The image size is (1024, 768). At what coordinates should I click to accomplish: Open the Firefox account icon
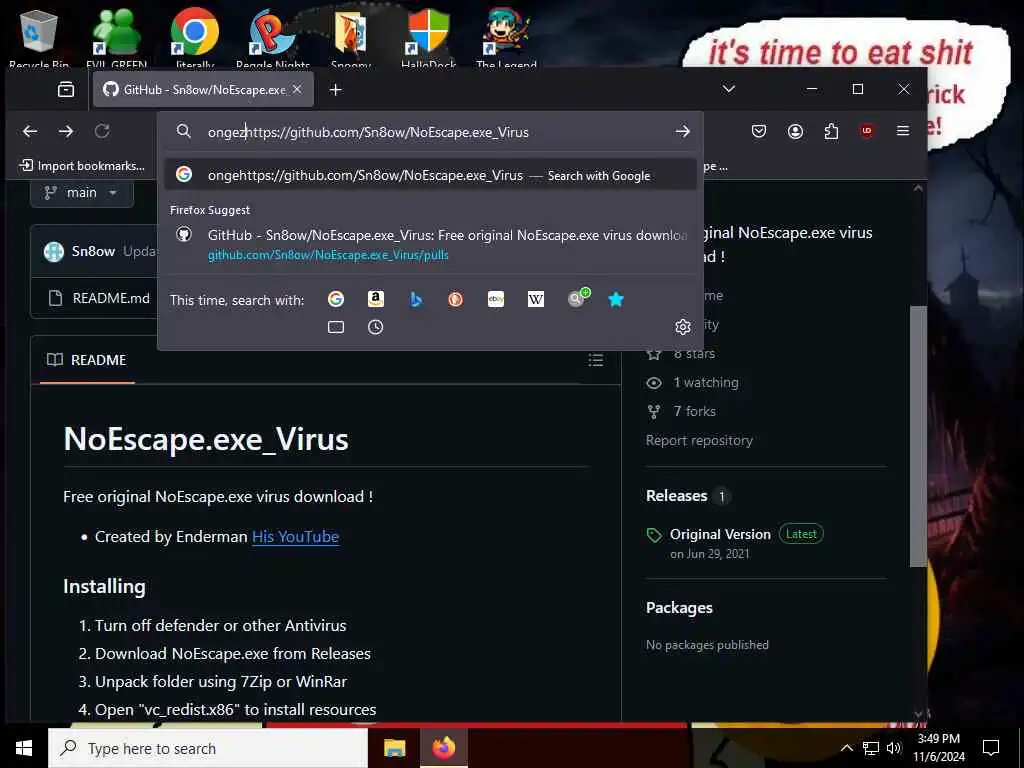[x=795, y=131]
